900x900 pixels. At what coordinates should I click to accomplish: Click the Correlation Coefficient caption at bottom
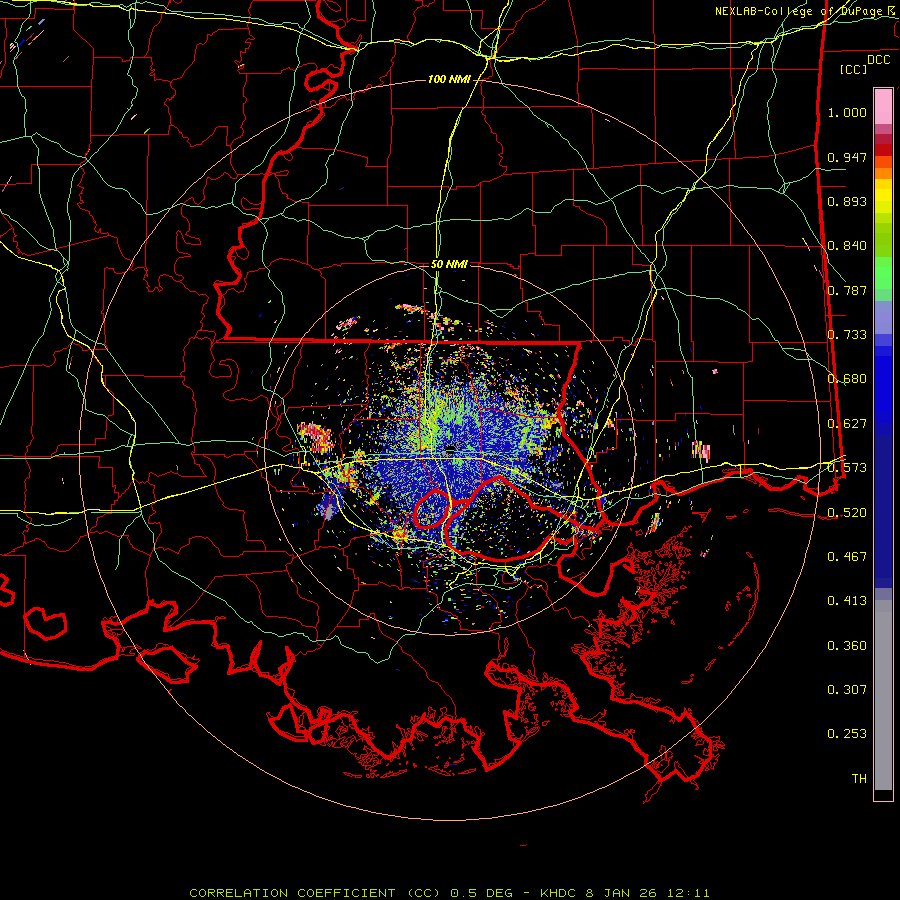click(449, 893)
